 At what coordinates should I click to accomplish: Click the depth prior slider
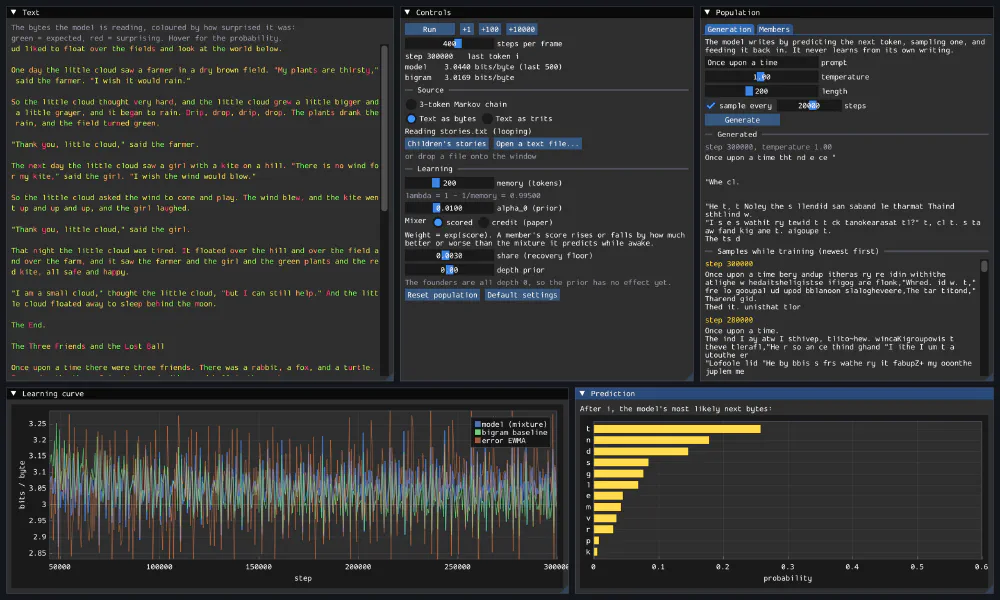pyautogui.click(x=449, y=270)
